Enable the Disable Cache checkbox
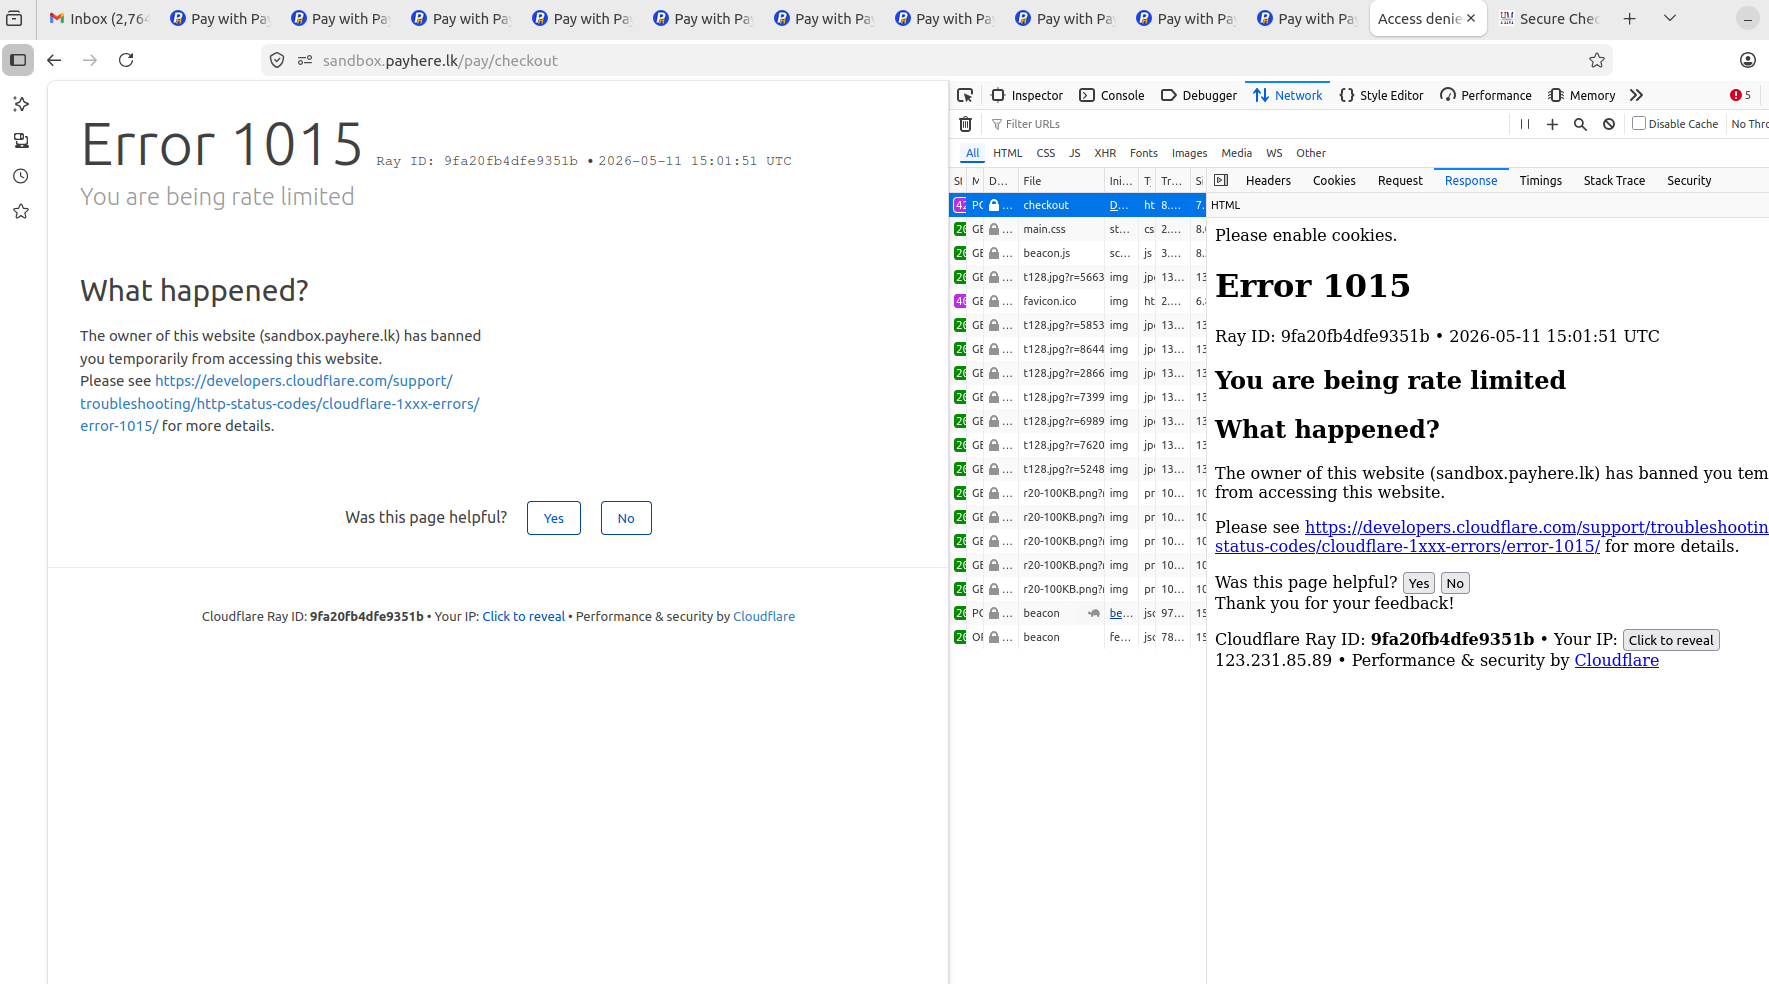The width and height of the screenshot is (1769, 984). coord(1639,123)
